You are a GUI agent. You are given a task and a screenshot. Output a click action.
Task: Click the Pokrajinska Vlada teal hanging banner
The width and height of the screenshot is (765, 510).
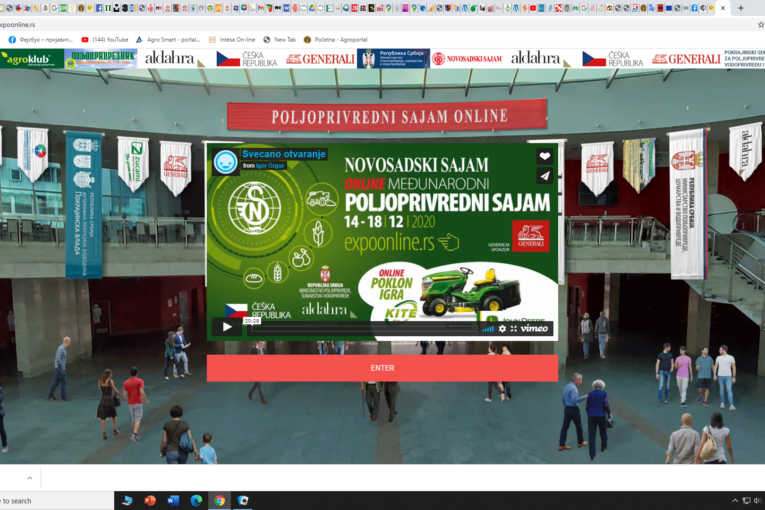pos(83,205)
